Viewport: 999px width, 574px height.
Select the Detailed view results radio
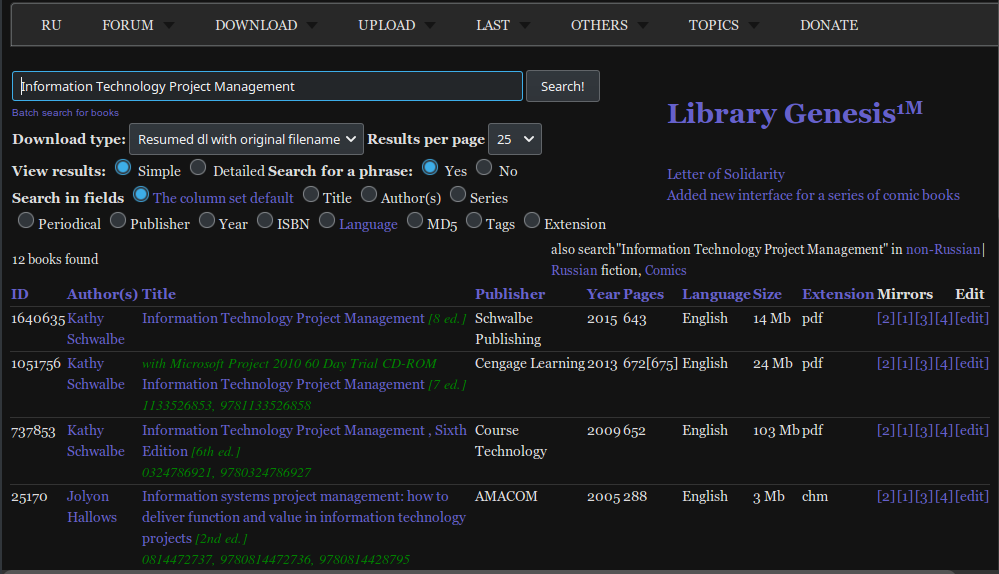point(198,168)
